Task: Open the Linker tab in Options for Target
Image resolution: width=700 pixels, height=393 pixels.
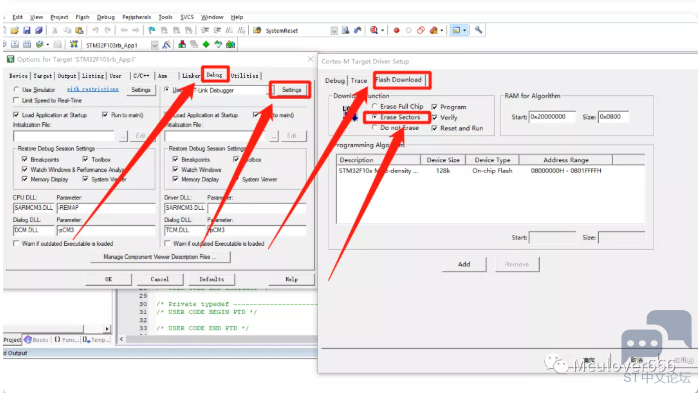Action: [x=191, y=76]
